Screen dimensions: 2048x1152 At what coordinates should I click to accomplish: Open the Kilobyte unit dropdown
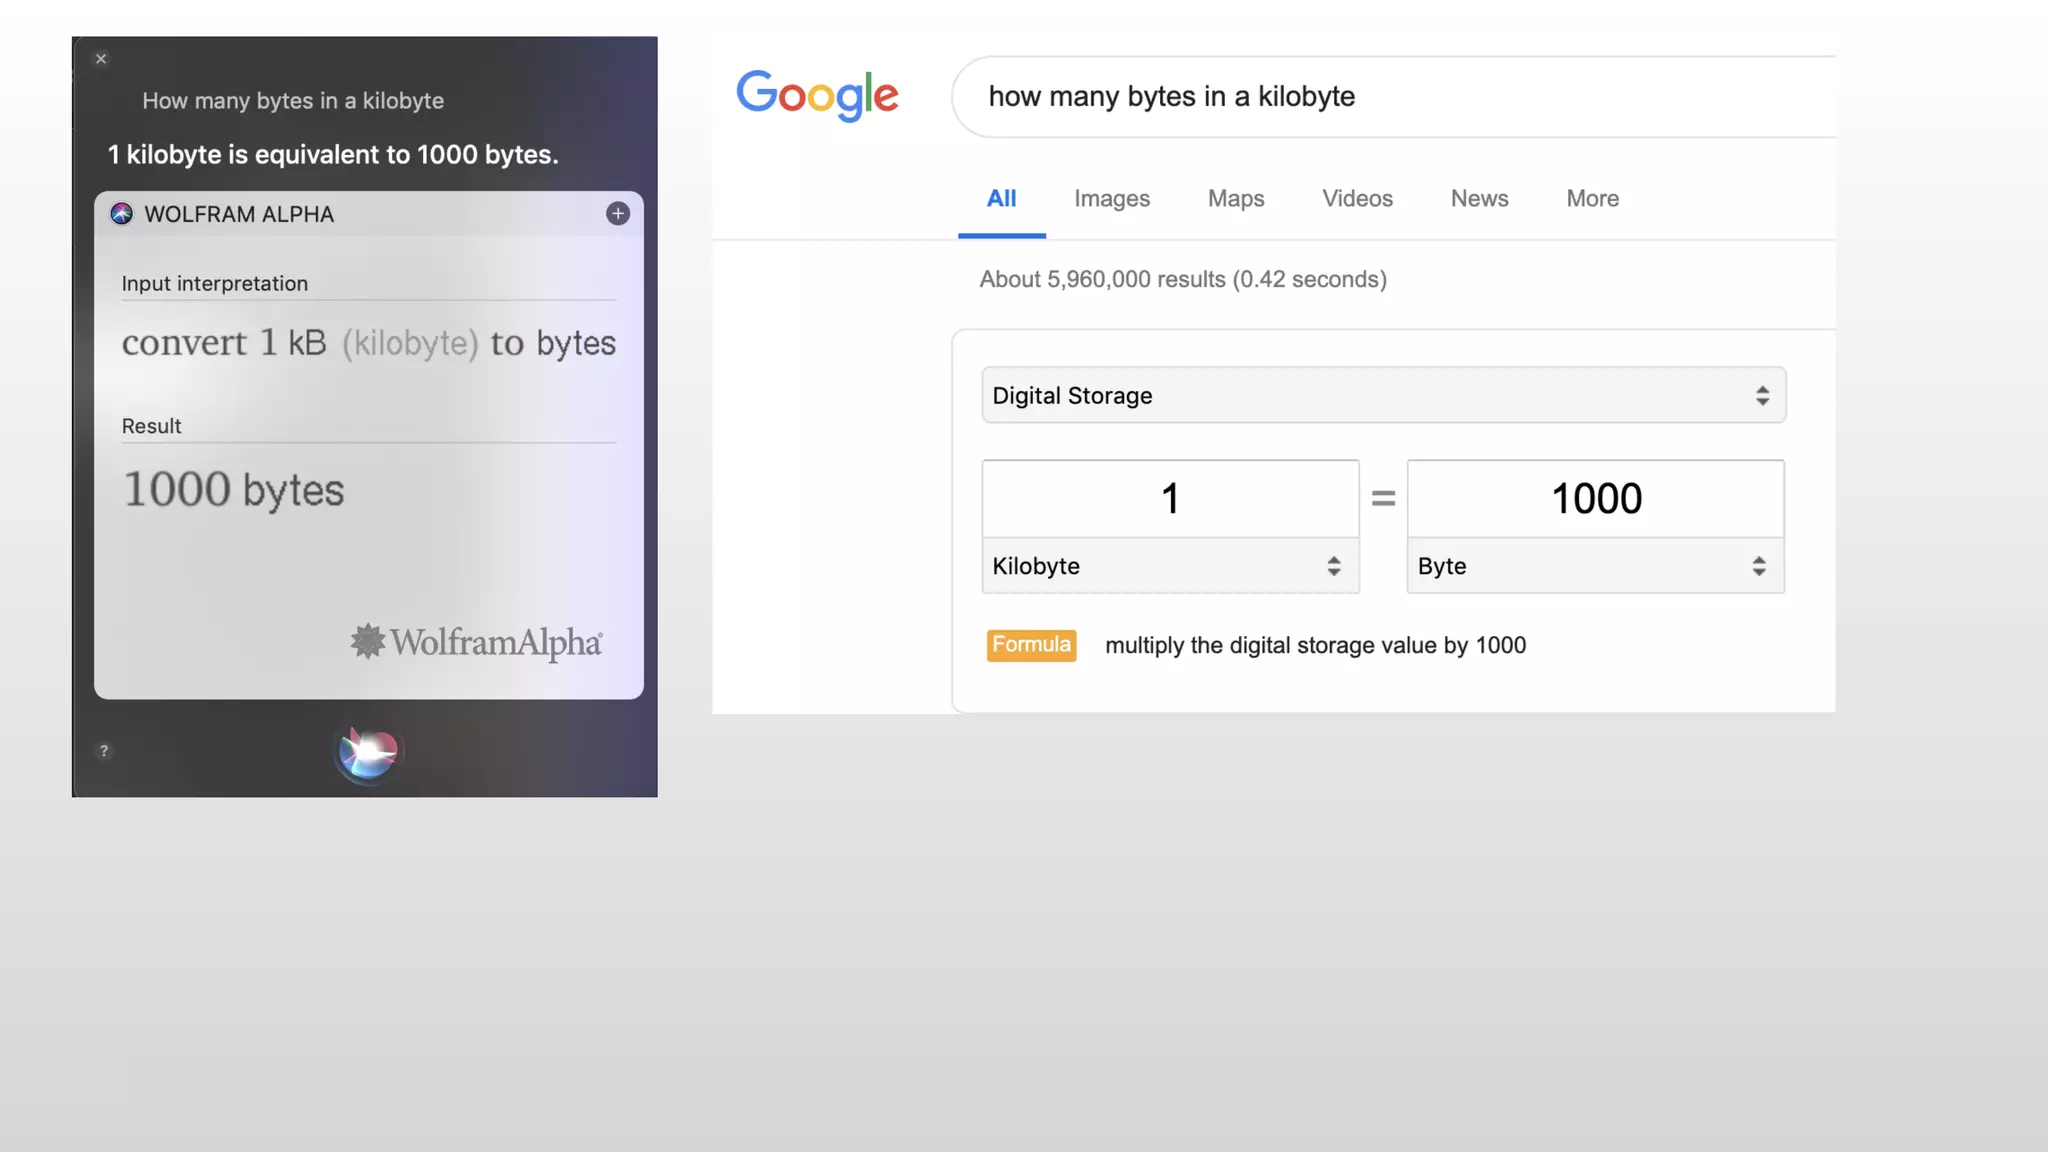click(x=1169, y=566)
